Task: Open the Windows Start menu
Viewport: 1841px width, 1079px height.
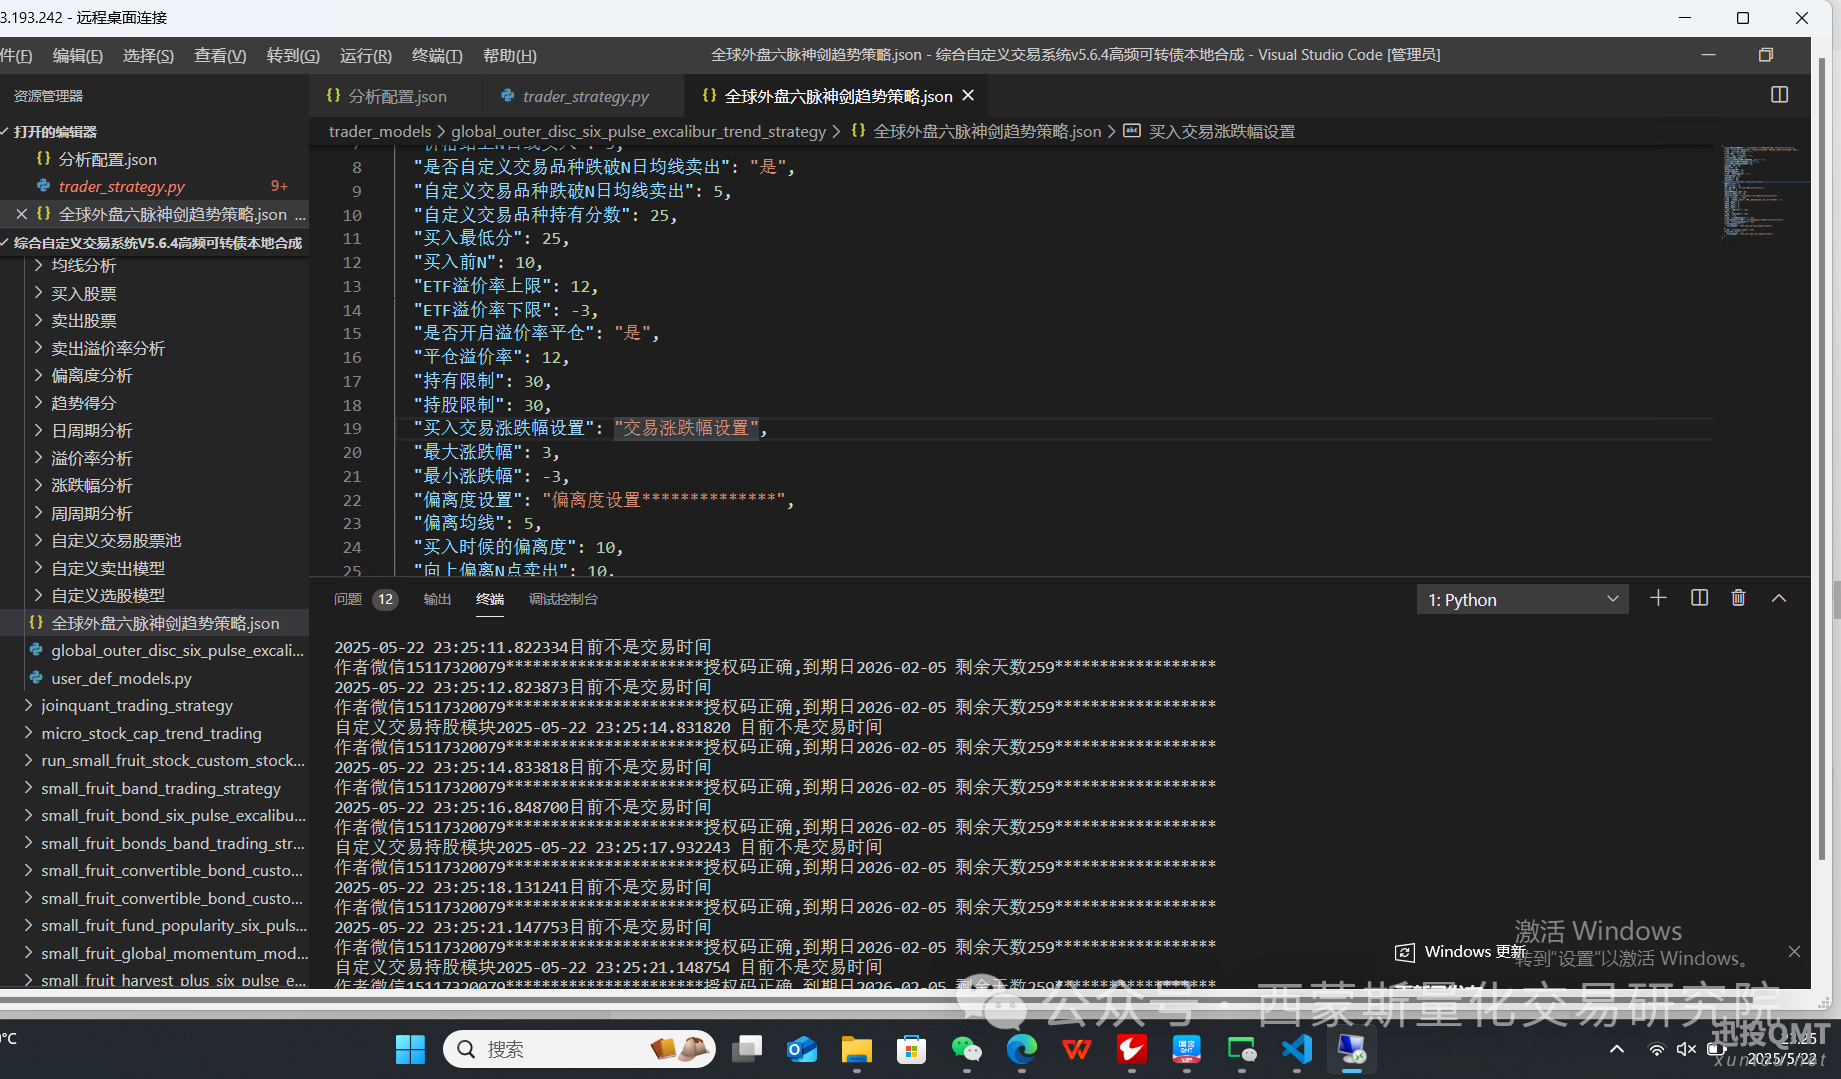Action: (410, 1049)
